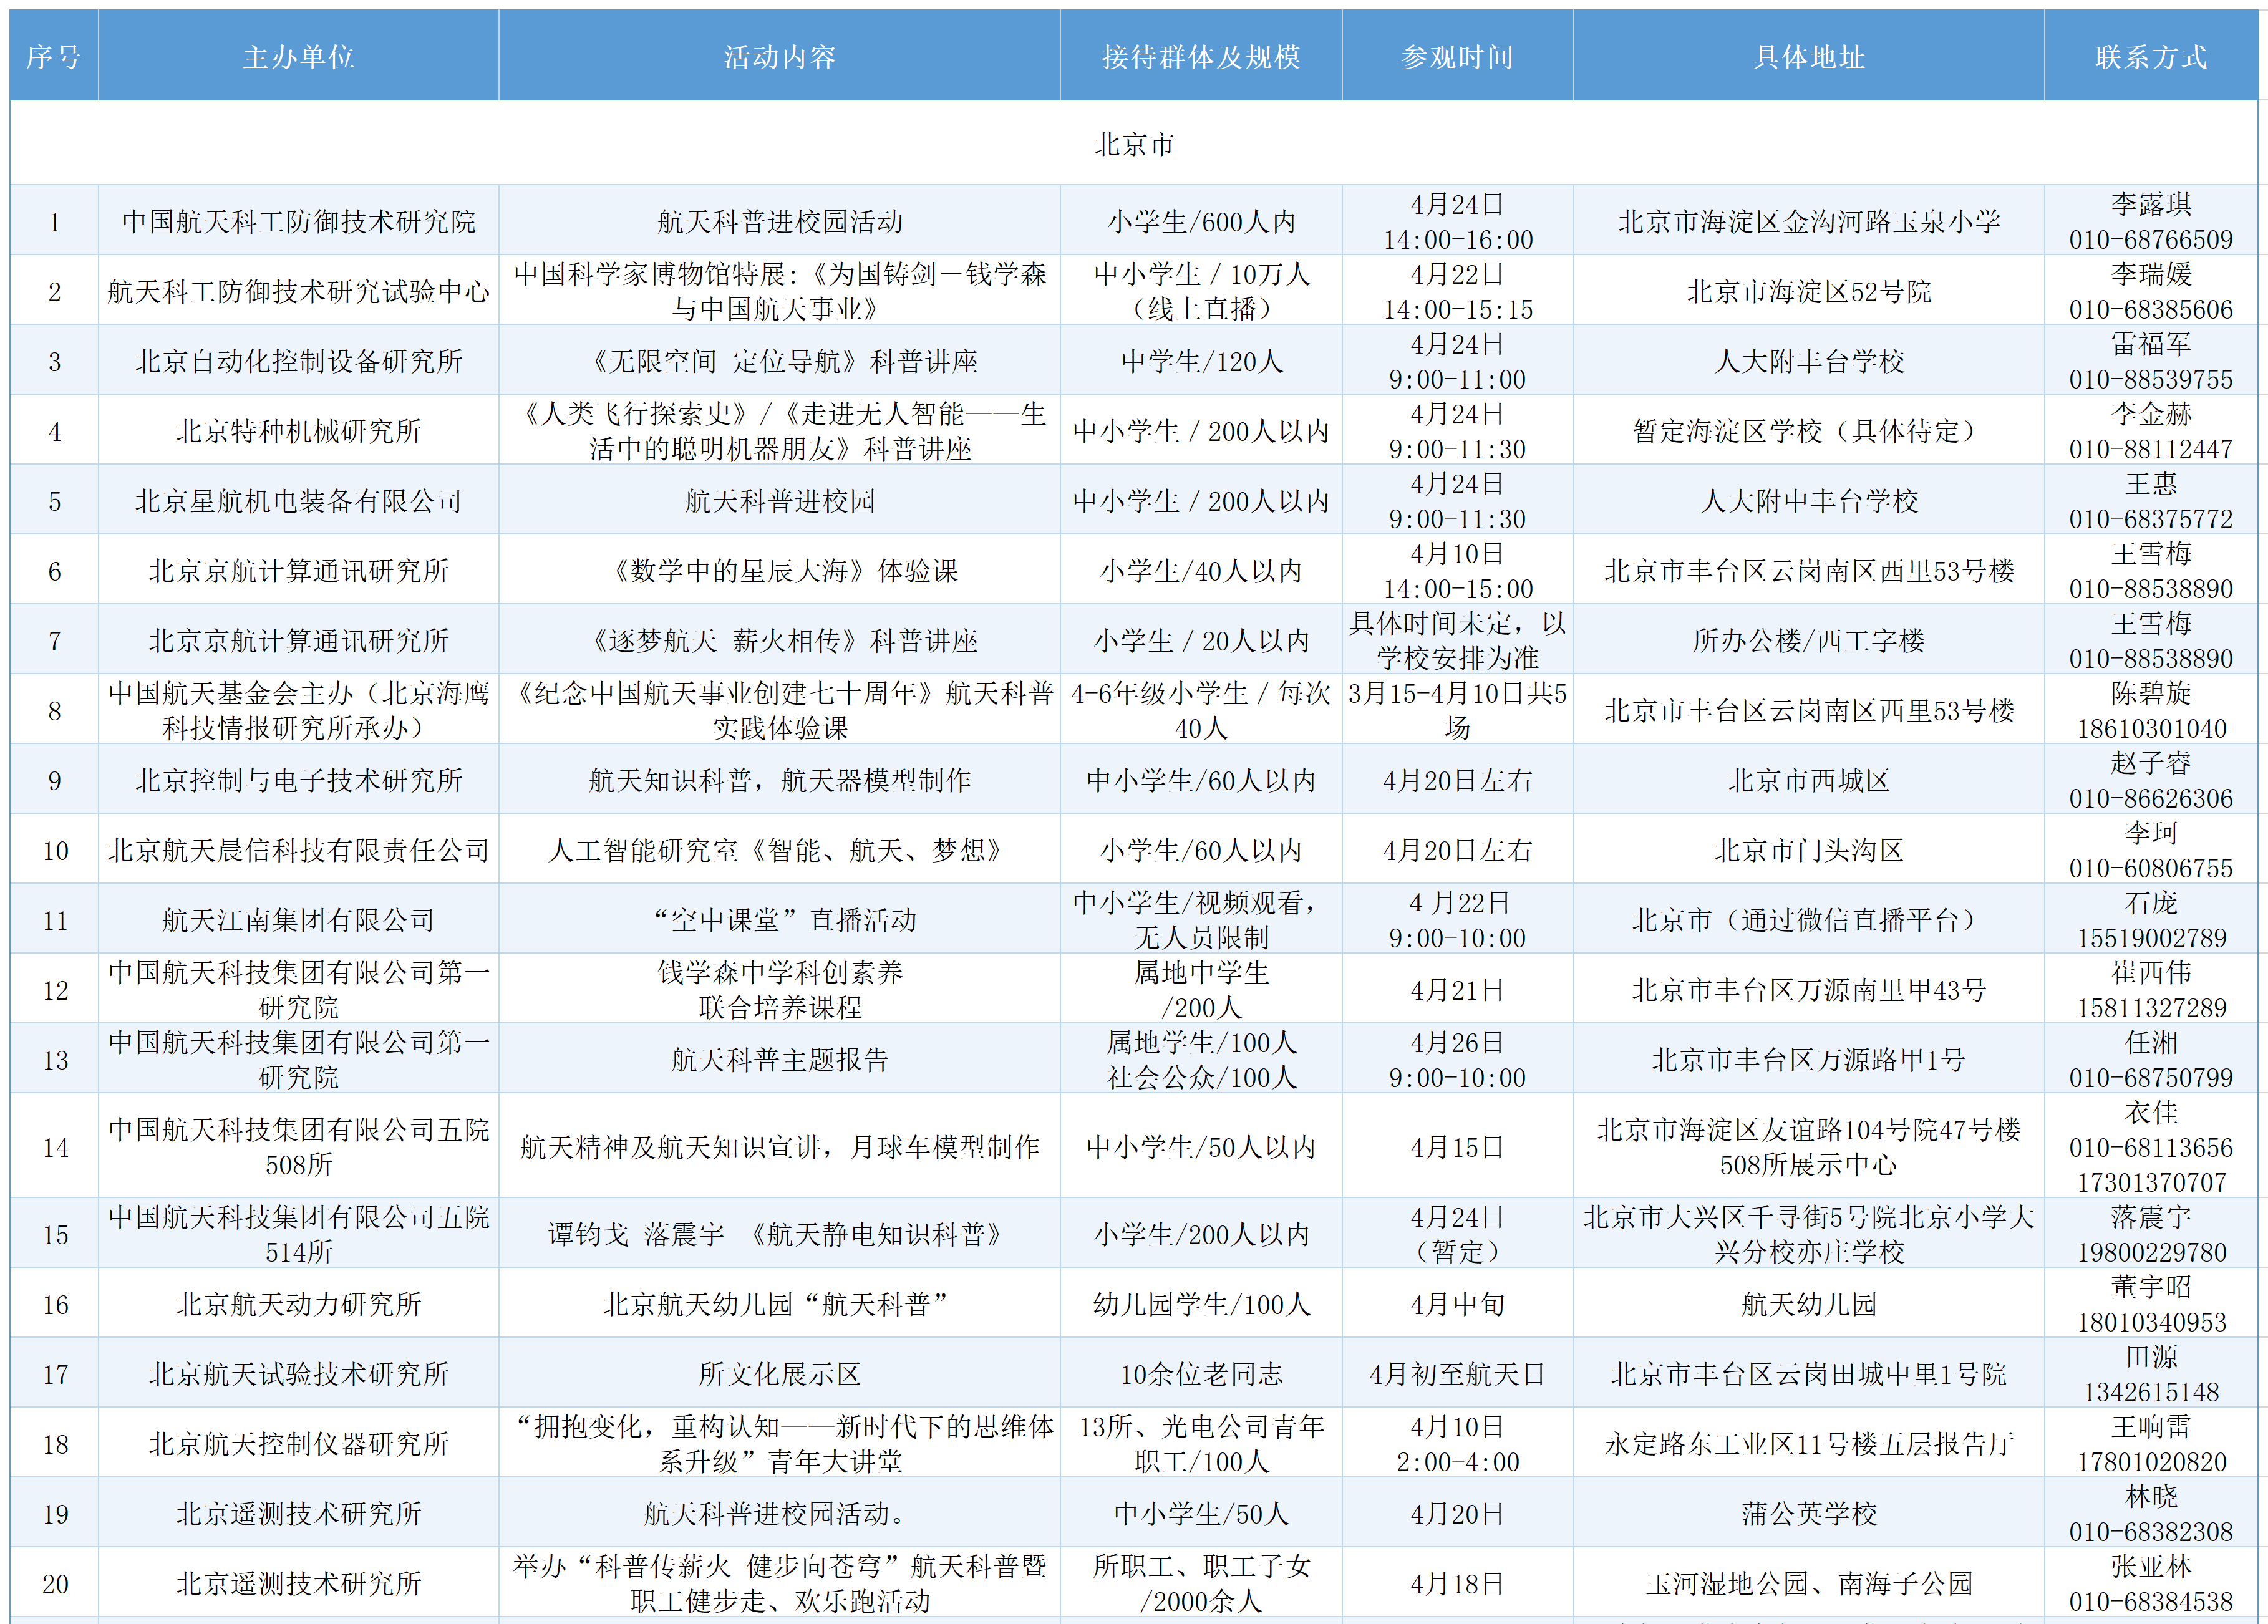
Task: Click the 具体地址 column header
Action: 1808,57
